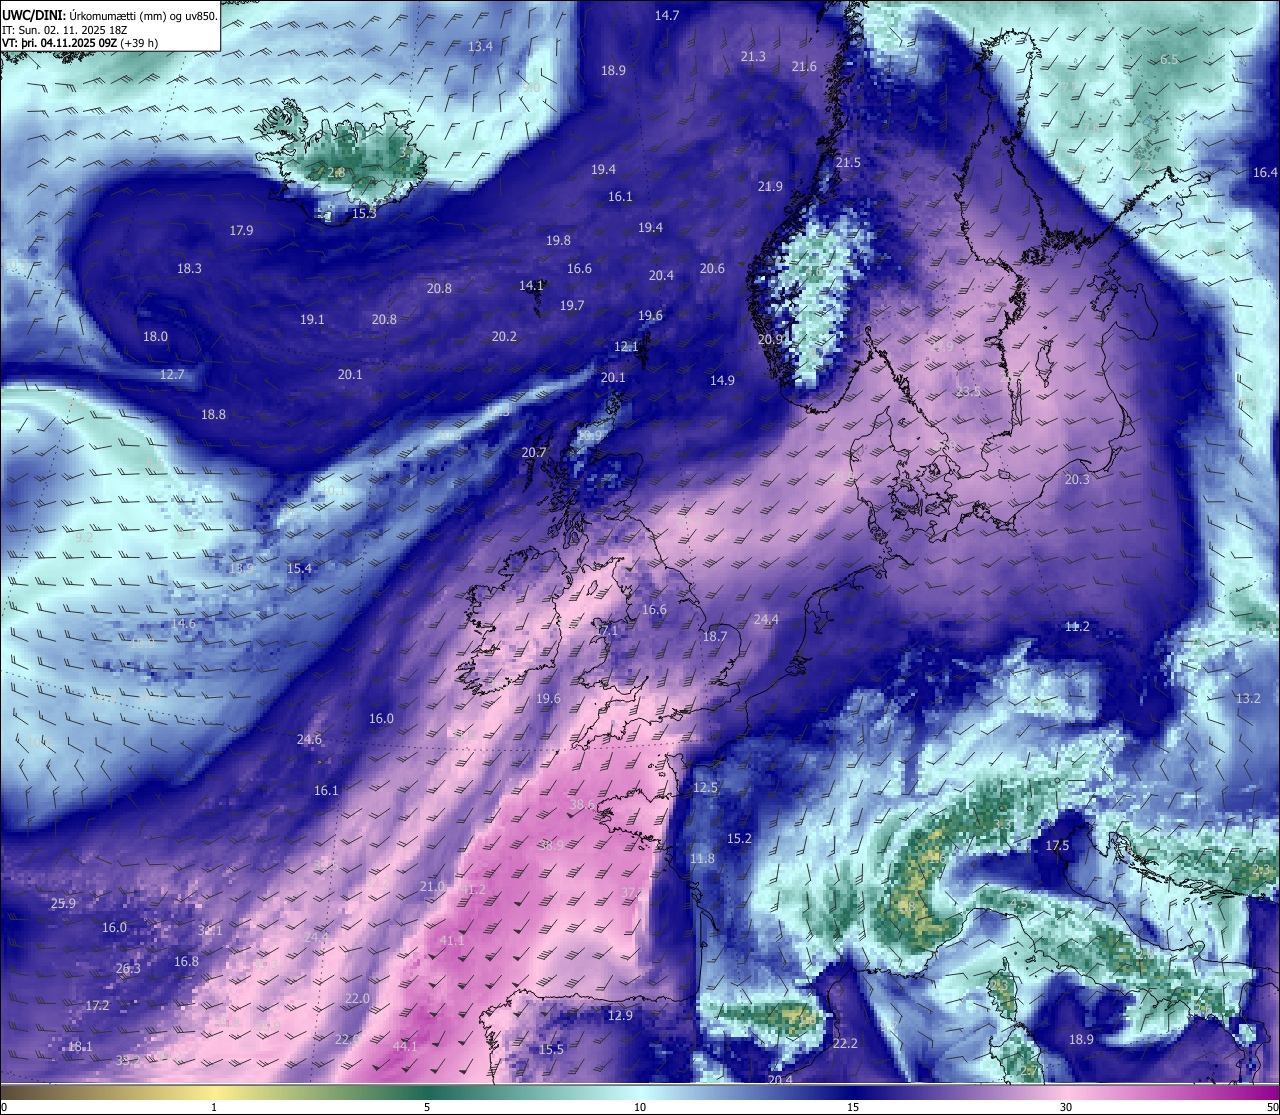Click the 18.0 value label
Screen dimensions: 1280x1115
[x=155, y=336]
